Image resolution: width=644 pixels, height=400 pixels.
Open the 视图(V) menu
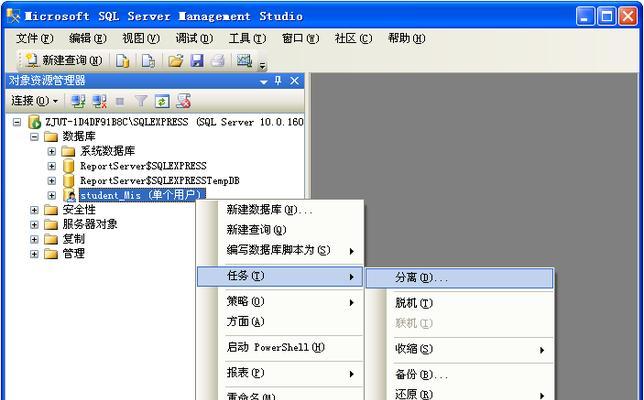(141, 38)
